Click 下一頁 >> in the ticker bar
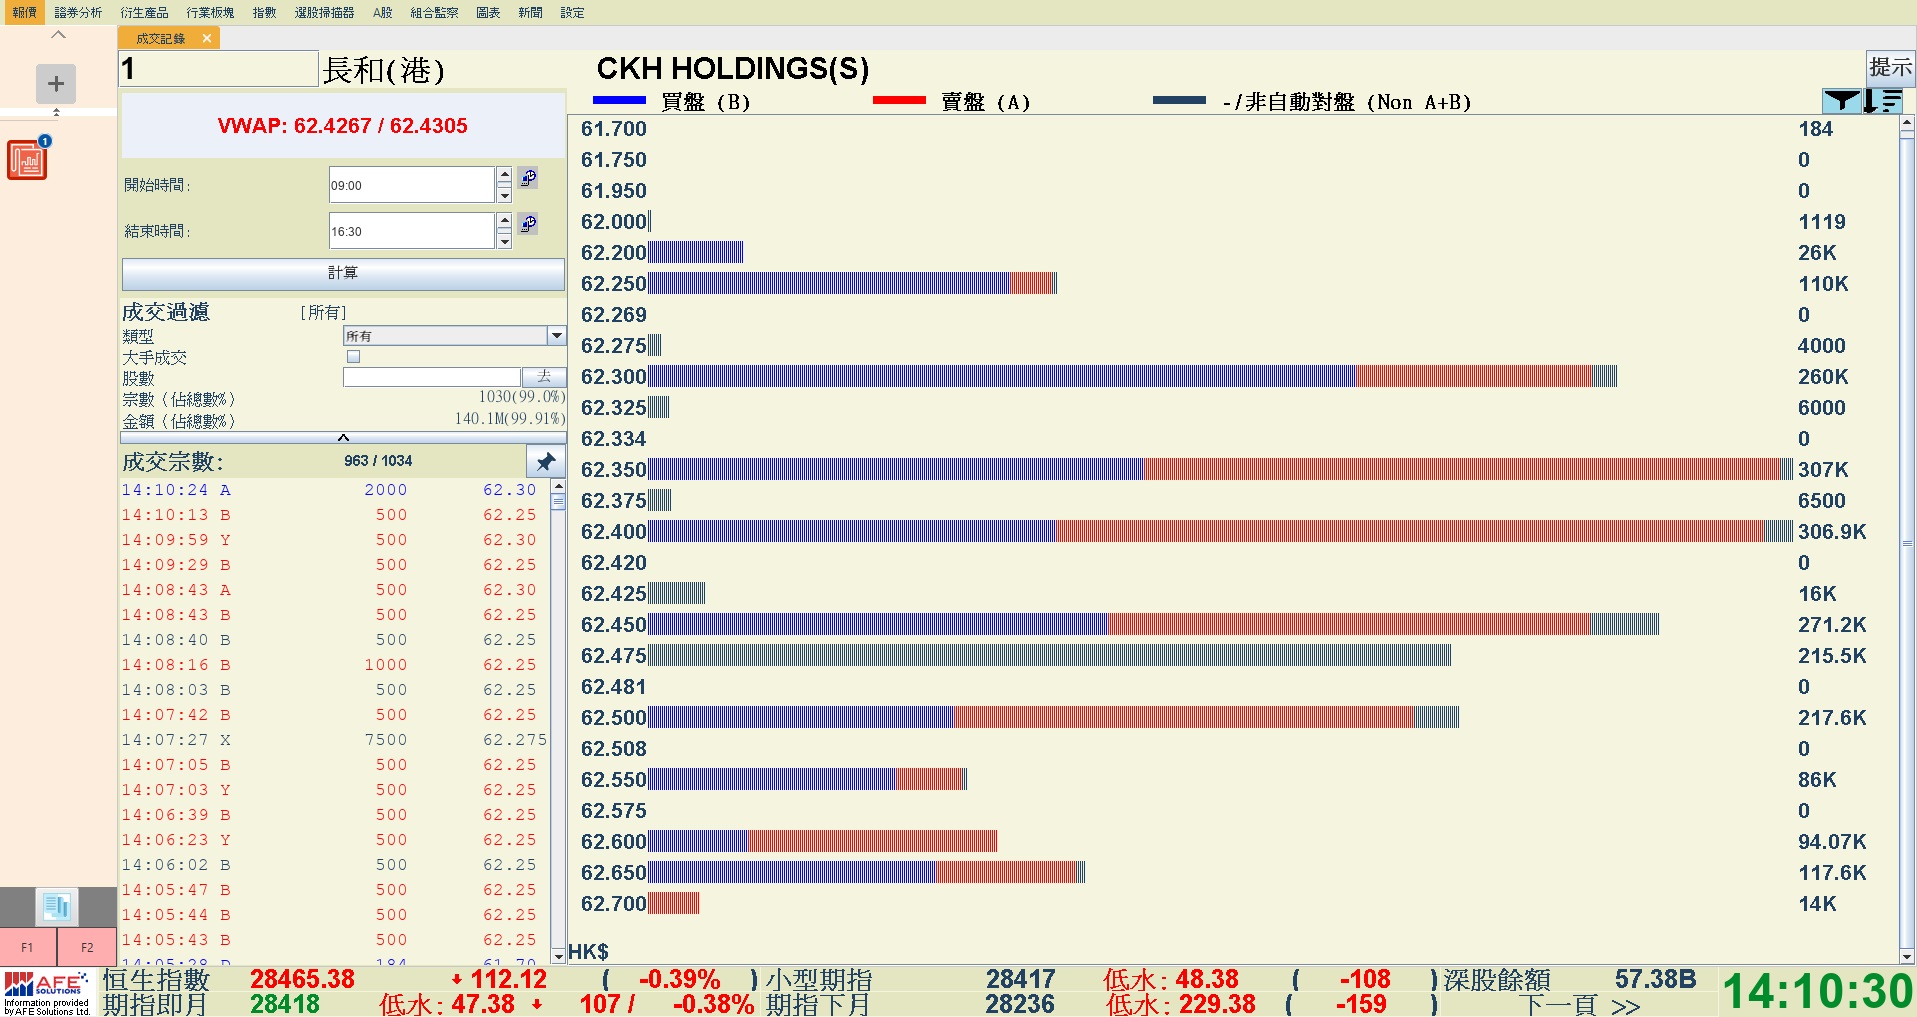 click(x=1580, y=1005)
